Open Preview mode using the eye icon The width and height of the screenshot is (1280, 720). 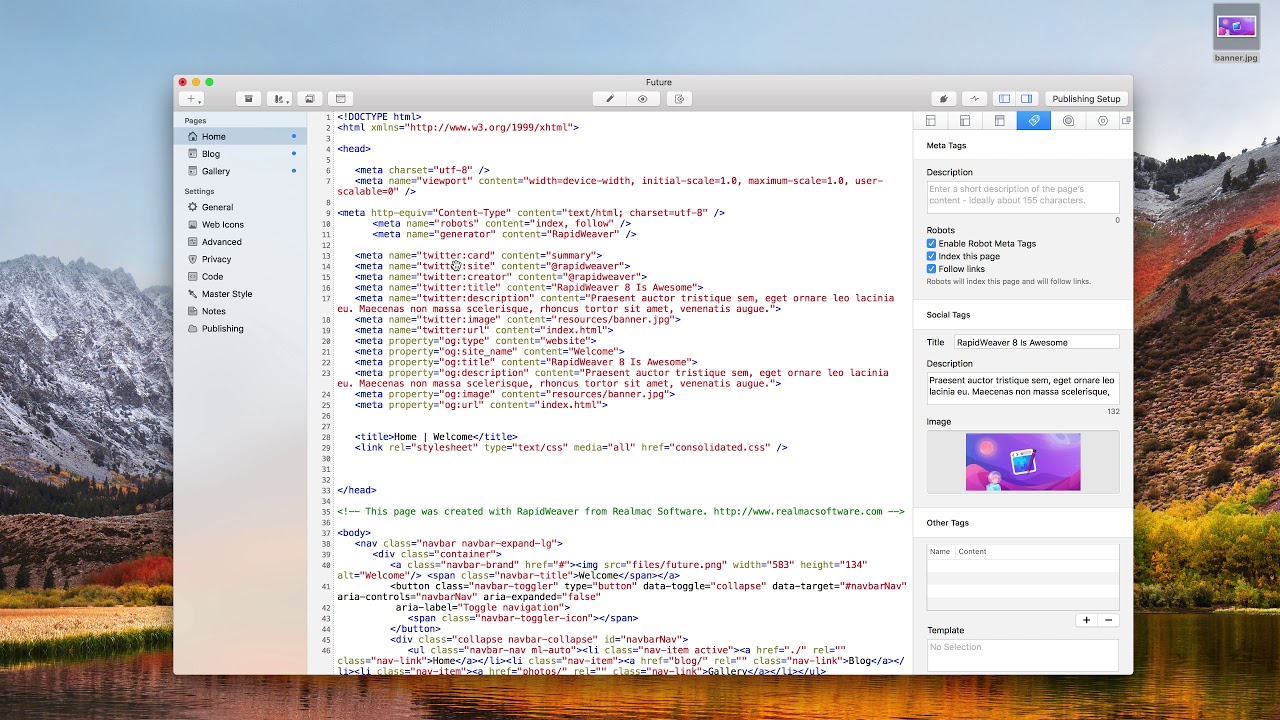pos(643,98)
